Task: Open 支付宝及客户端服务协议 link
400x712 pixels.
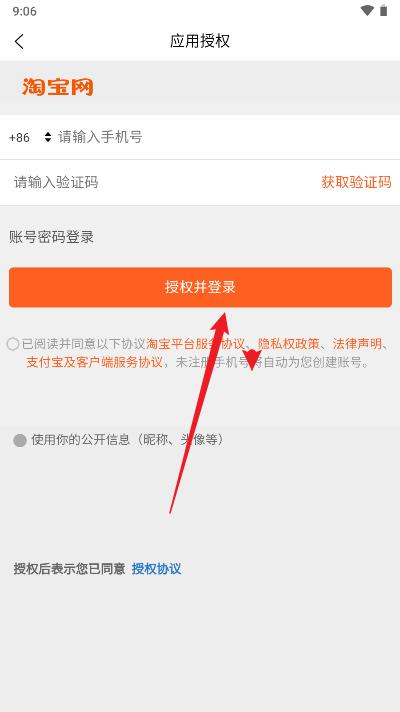Action: 94,362
